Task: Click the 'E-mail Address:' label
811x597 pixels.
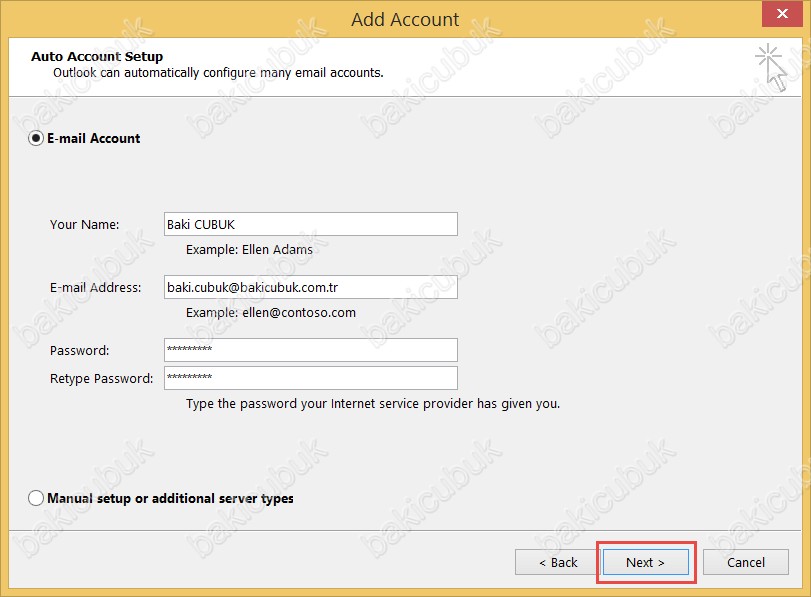Action: [x=95, y=288]
